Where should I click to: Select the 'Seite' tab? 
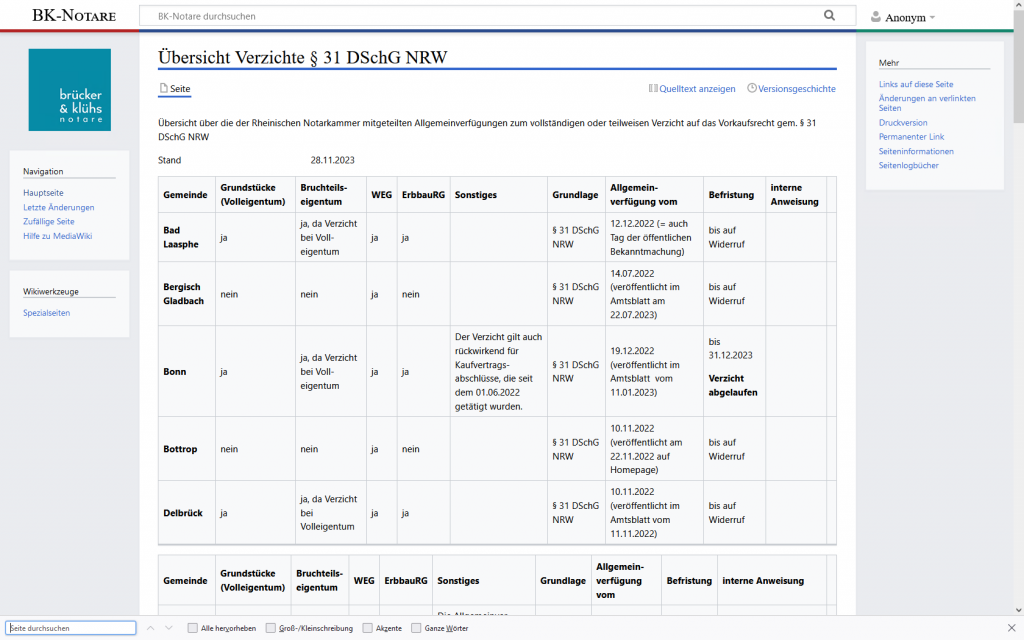pyautogui.click(x=175, y=89)
